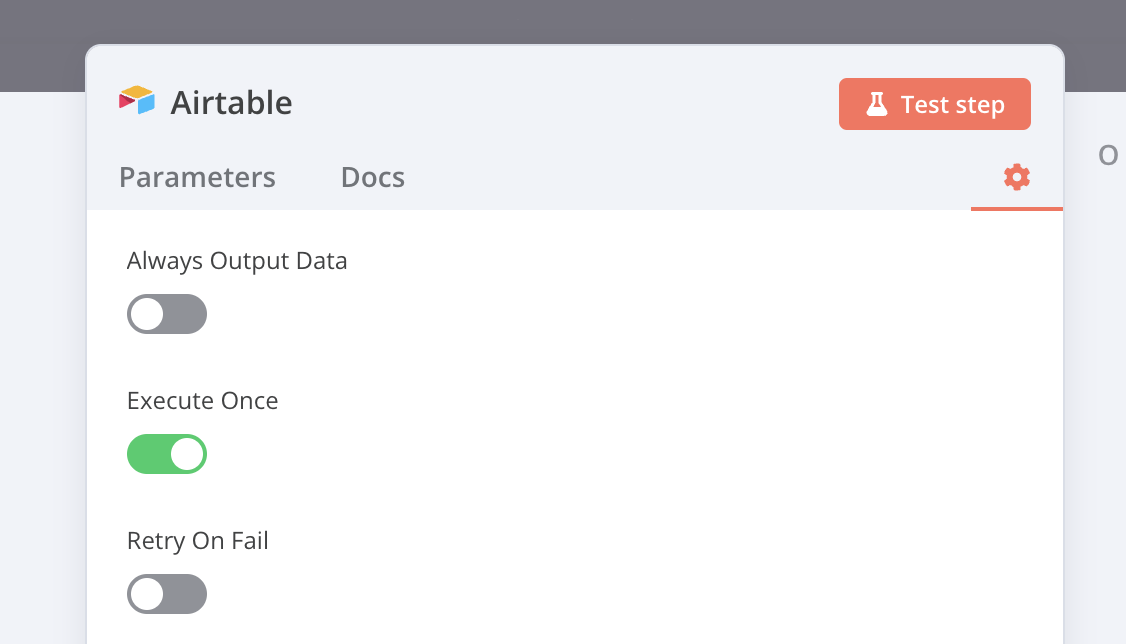Click the Always Output Data label
1126x644 pixels.
pos(237,261)
